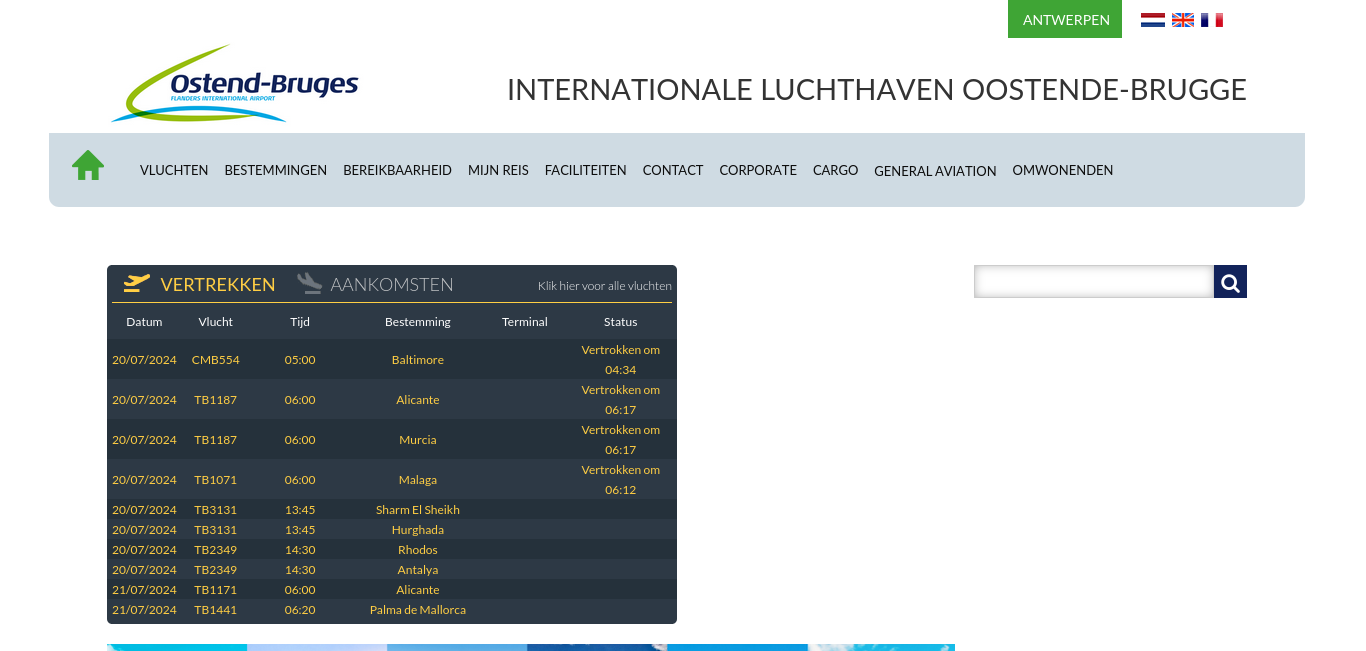This screenshot has height=651, width=1366.
Task: Click the Vlucht column header
Action: click(216, 322)
